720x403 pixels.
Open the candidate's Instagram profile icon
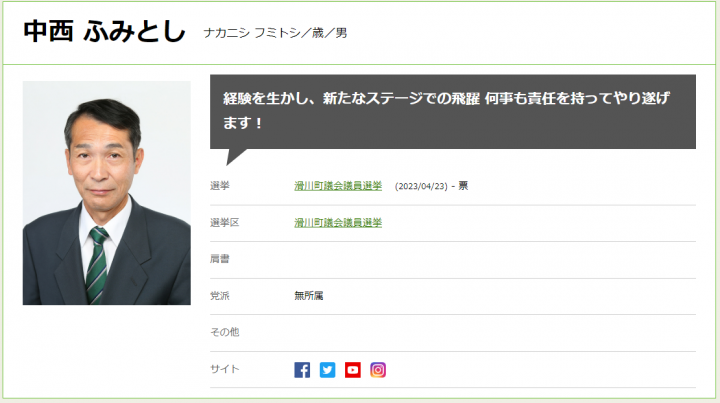click(x=378, y=370)
